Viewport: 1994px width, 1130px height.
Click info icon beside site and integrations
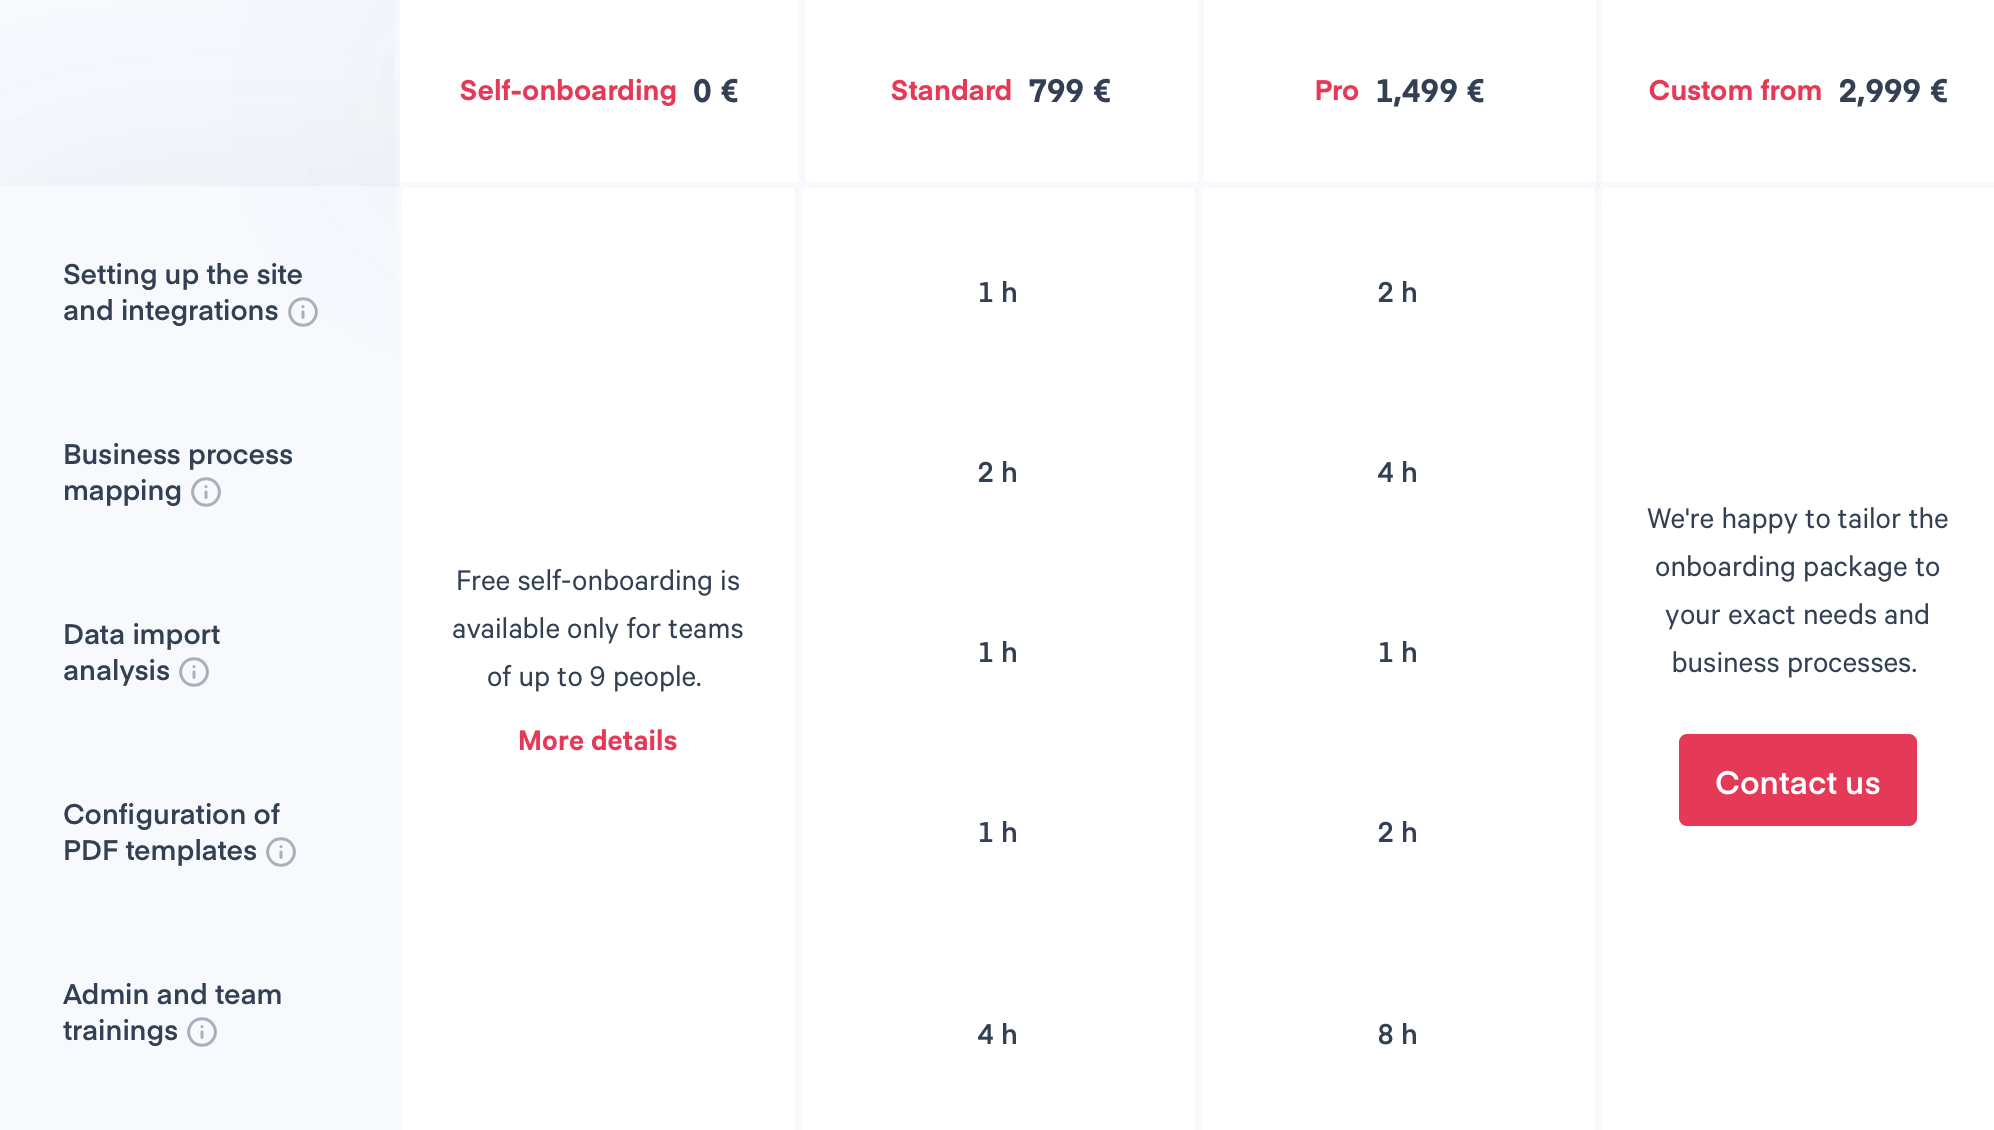point(303,312)
